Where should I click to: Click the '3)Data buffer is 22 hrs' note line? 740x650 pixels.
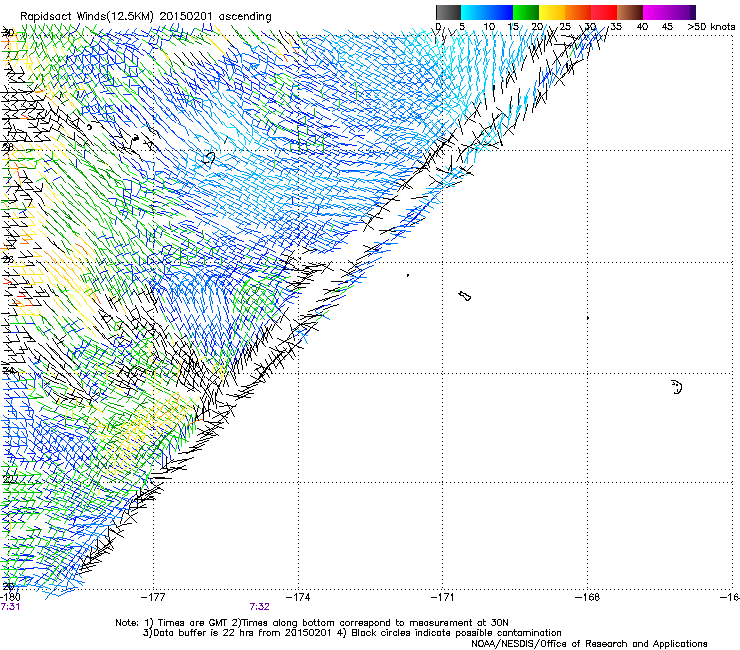352,633
